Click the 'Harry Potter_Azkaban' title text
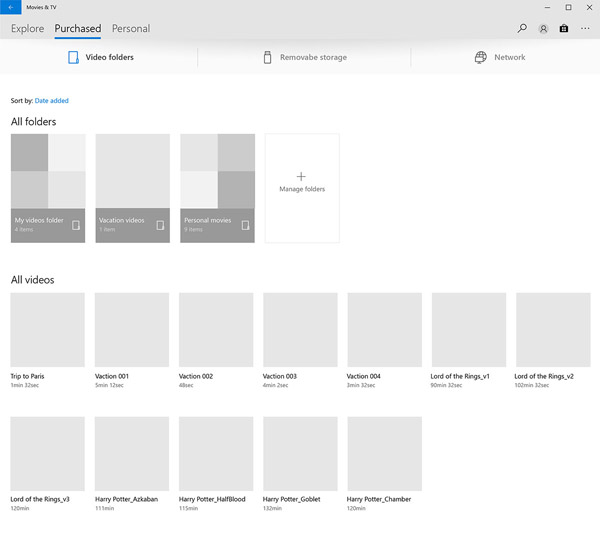Viewport: 600px width, 545px height. [126, 499]
